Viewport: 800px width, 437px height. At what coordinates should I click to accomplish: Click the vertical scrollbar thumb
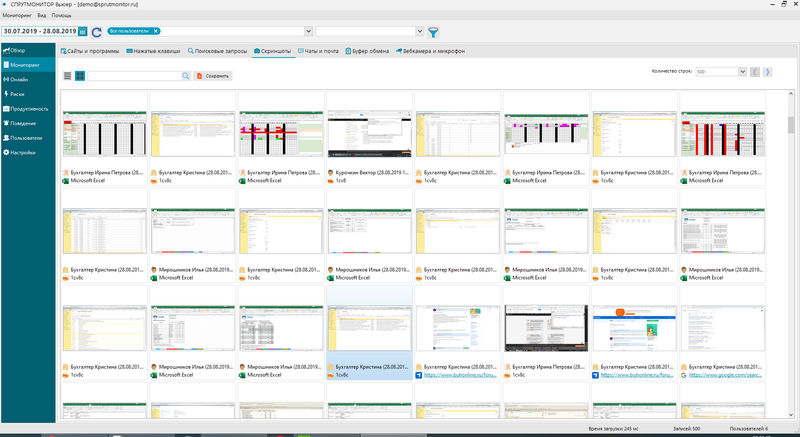[791, 124]
